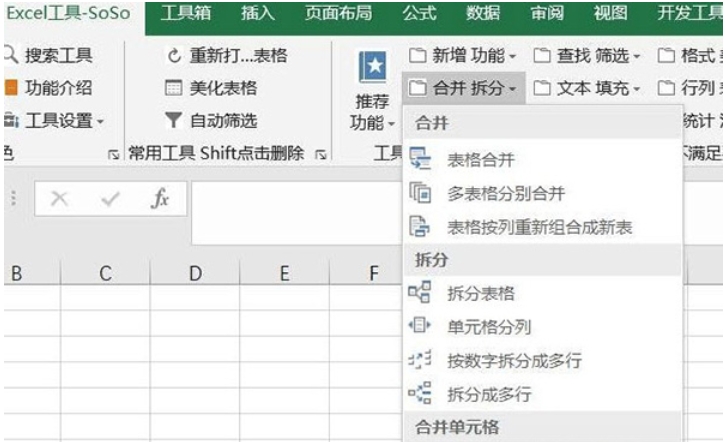Click the 单元格分列 icon
Screen dimensions: 726x442
point(420,325)
